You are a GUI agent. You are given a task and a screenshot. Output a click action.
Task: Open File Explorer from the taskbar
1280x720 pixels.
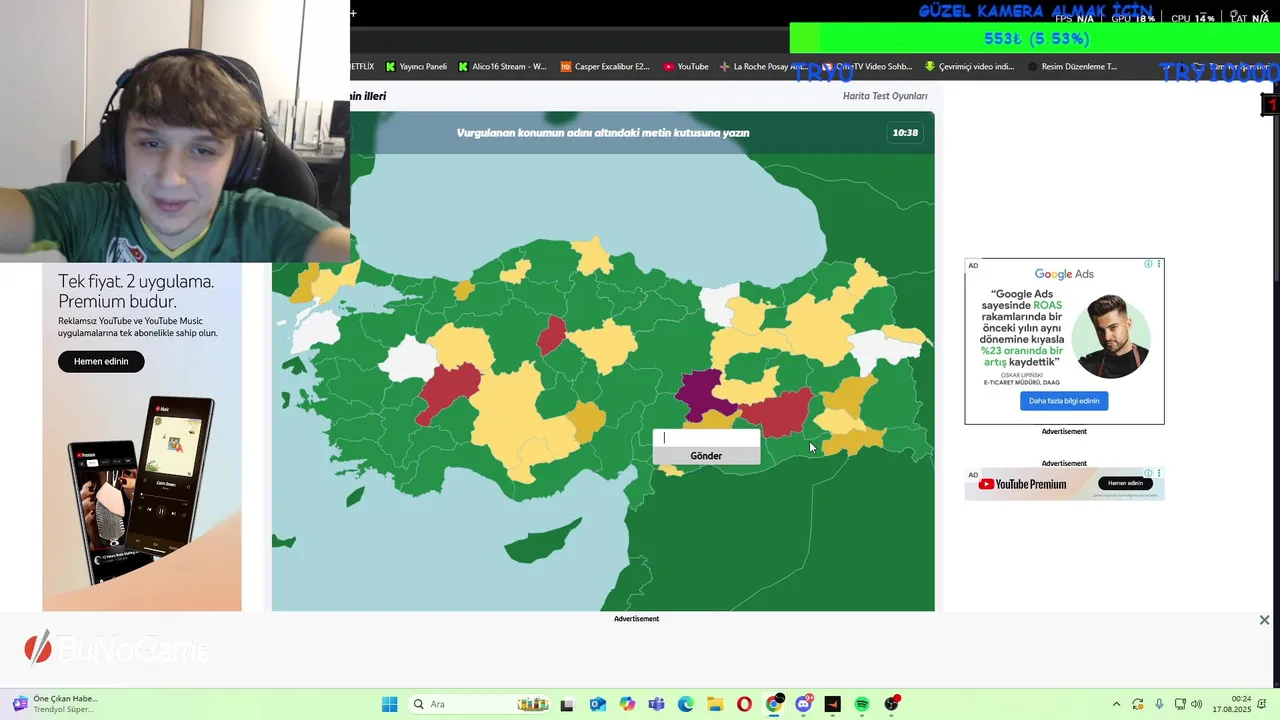pyautogui.click(x=715, y=704)
